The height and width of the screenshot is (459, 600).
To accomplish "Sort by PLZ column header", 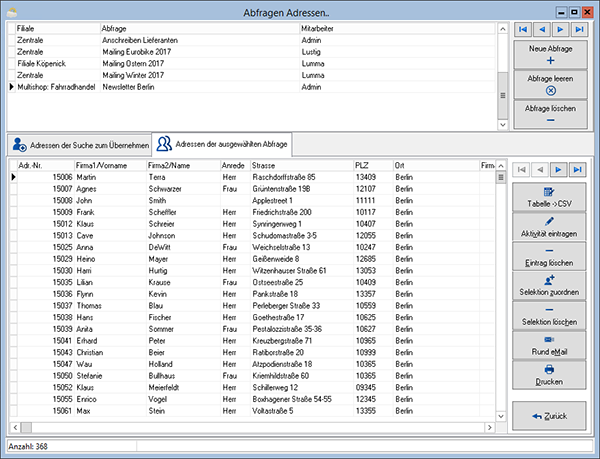I will point(373,165).
